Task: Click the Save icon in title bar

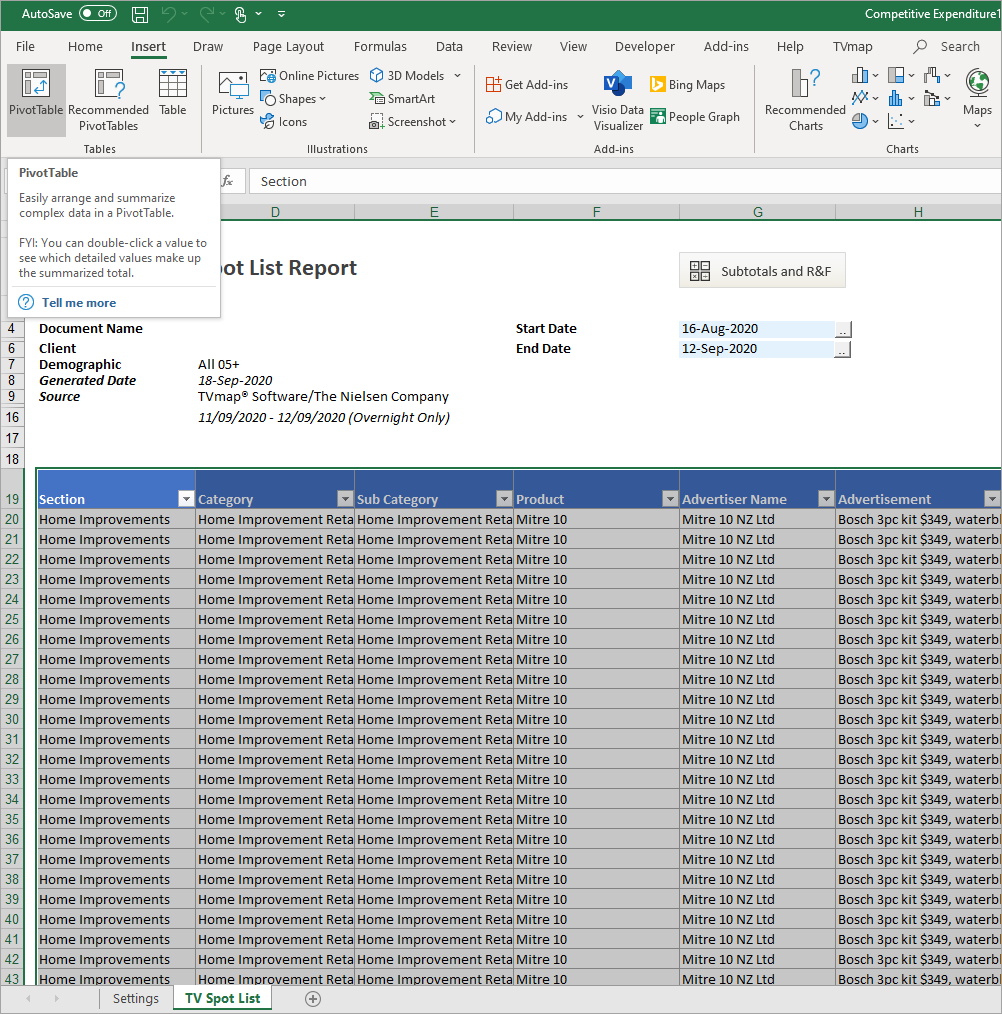Action: pyautogui.click(x=140, y=14)
